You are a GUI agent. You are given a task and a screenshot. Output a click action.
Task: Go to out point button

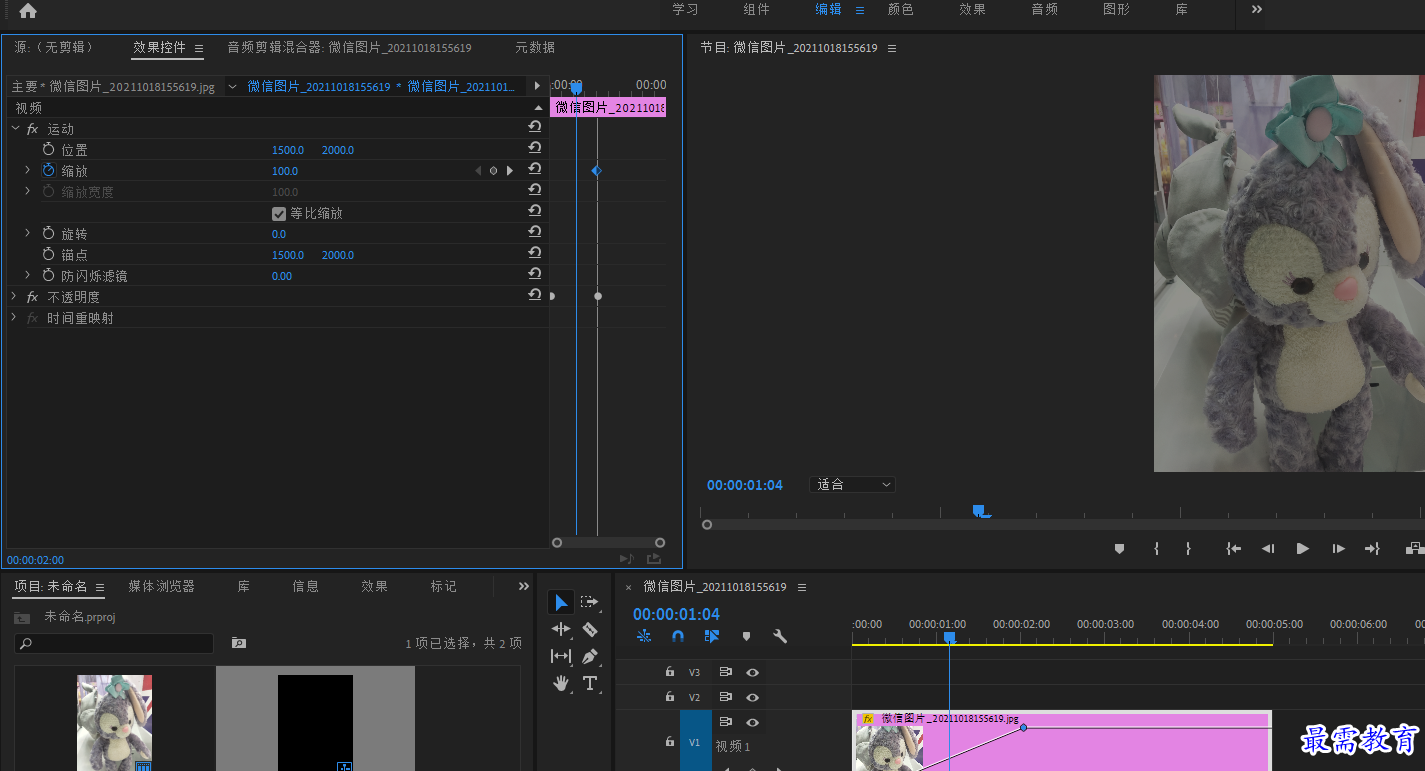(x=1372, y=548)
